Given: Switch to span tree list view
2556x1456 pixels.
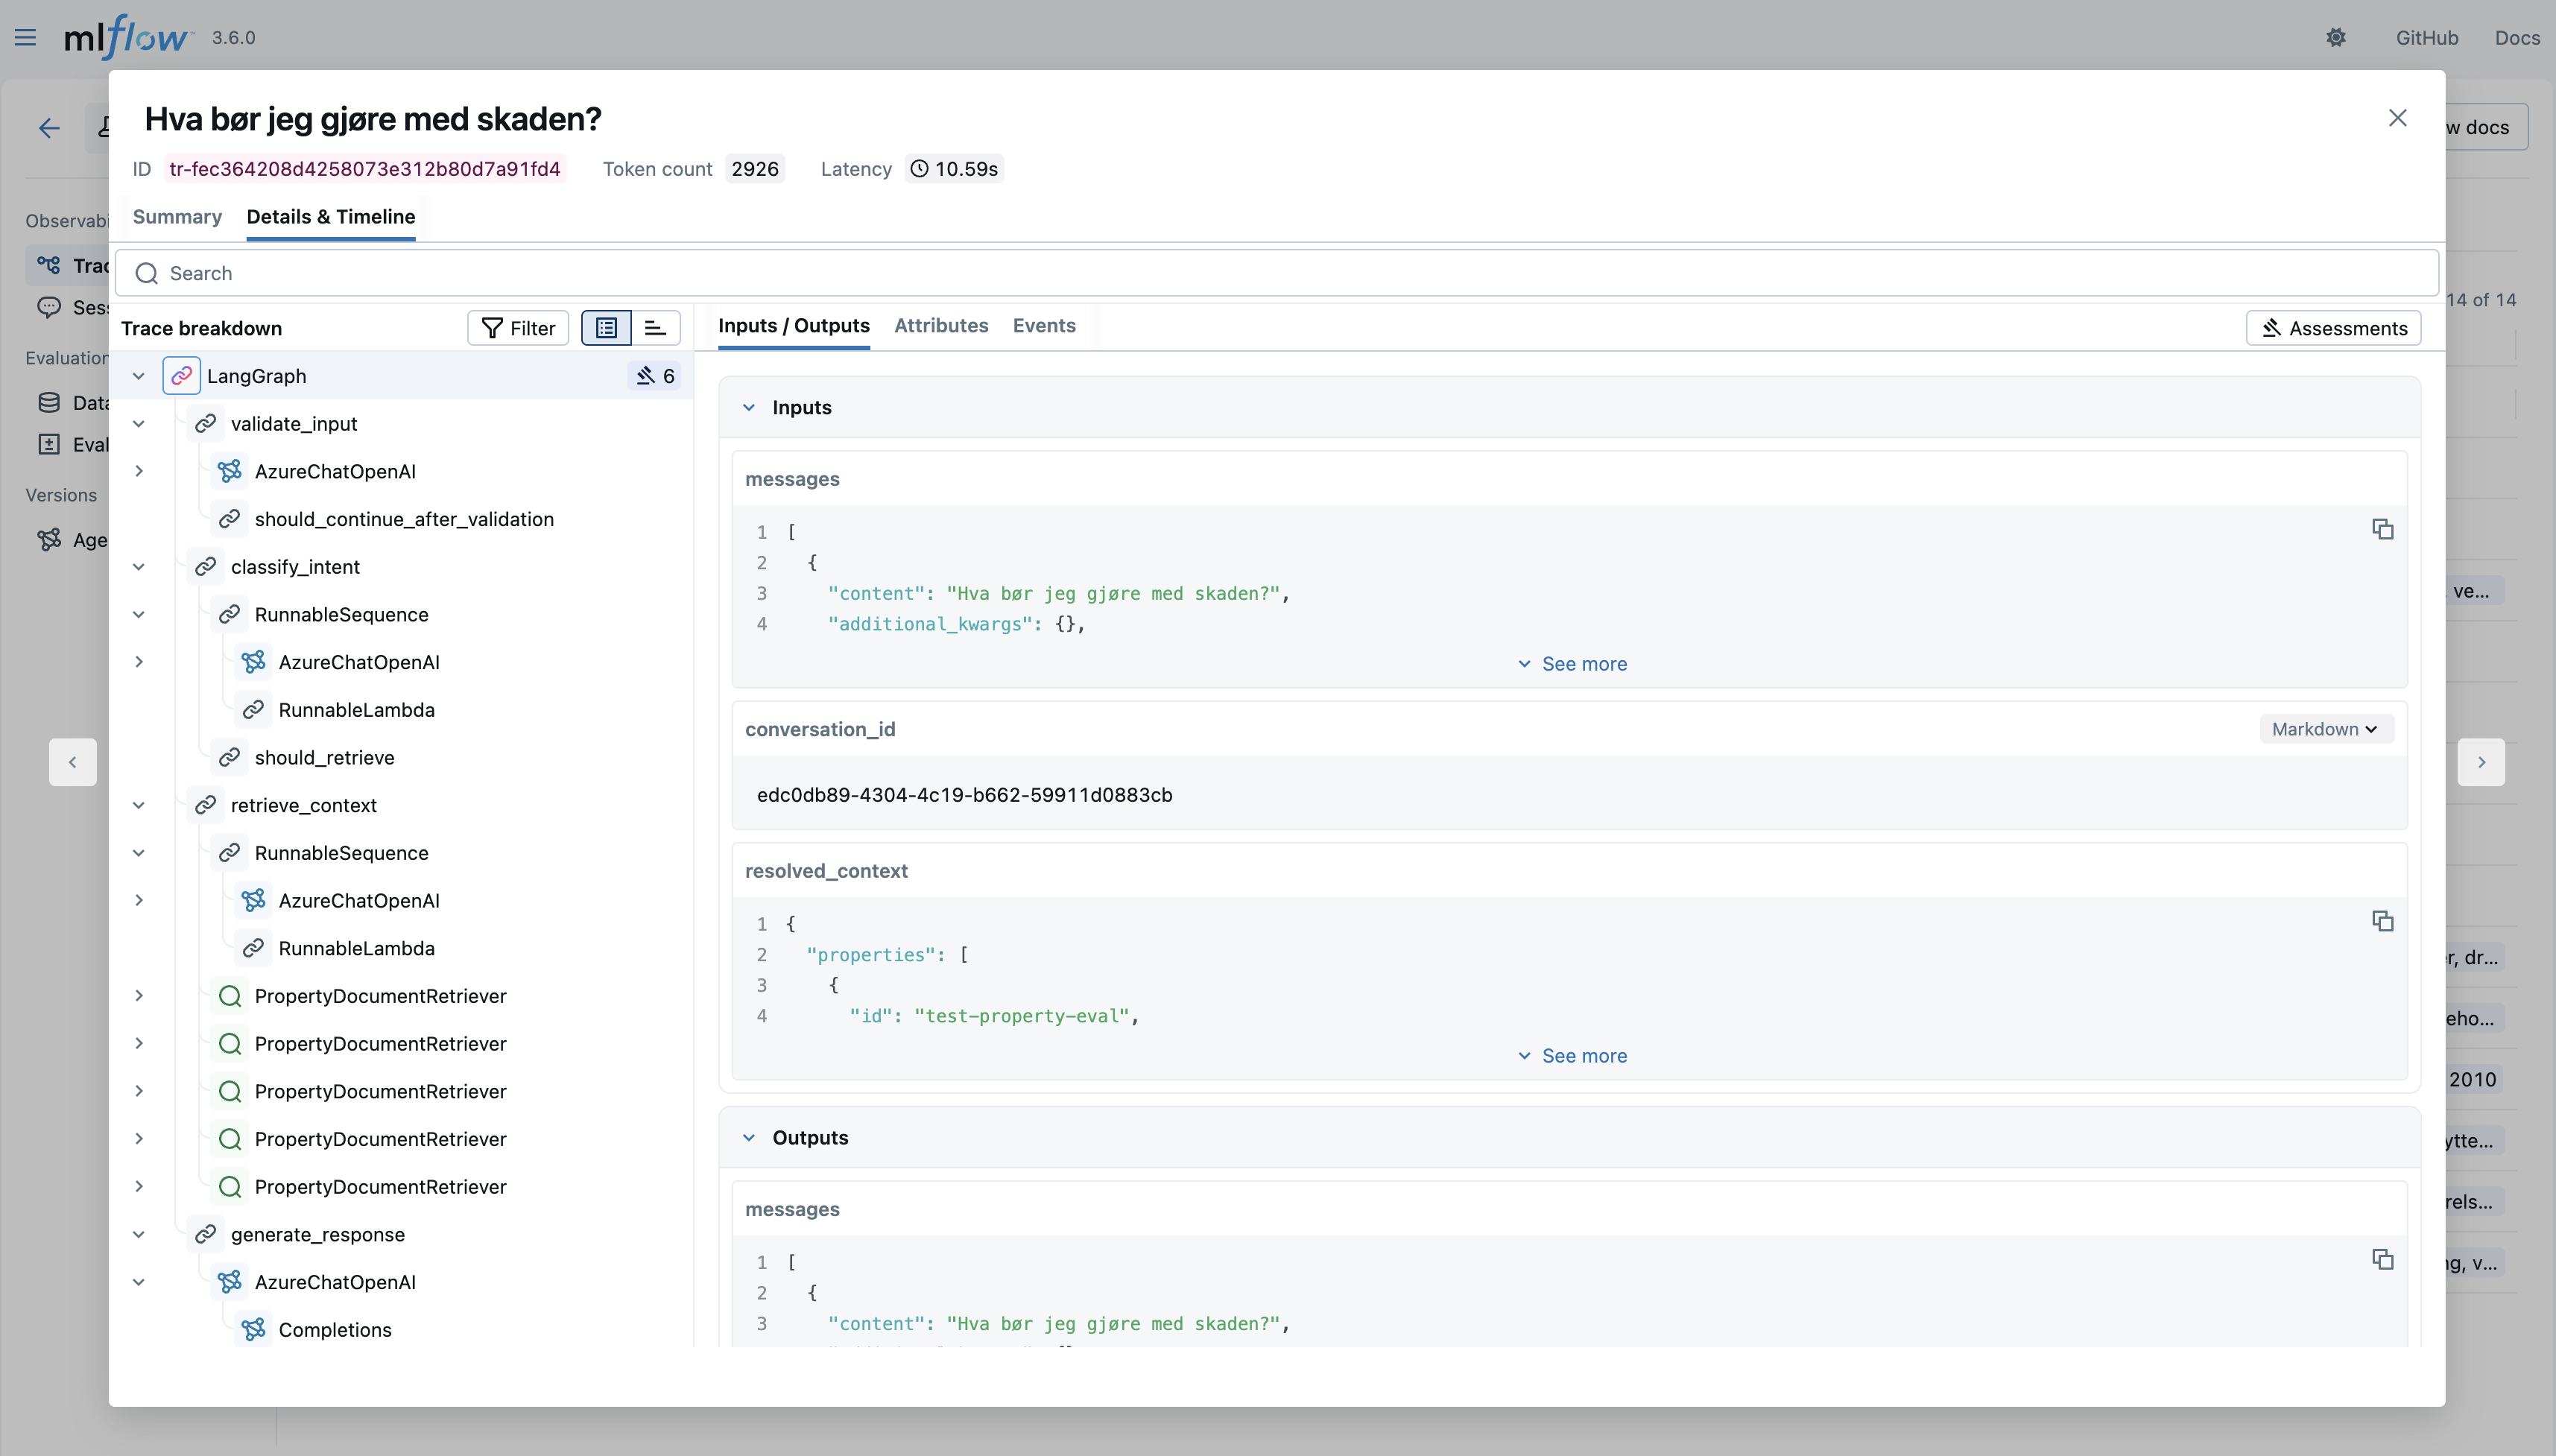Looking at the screenshot, I should point(606,328).
